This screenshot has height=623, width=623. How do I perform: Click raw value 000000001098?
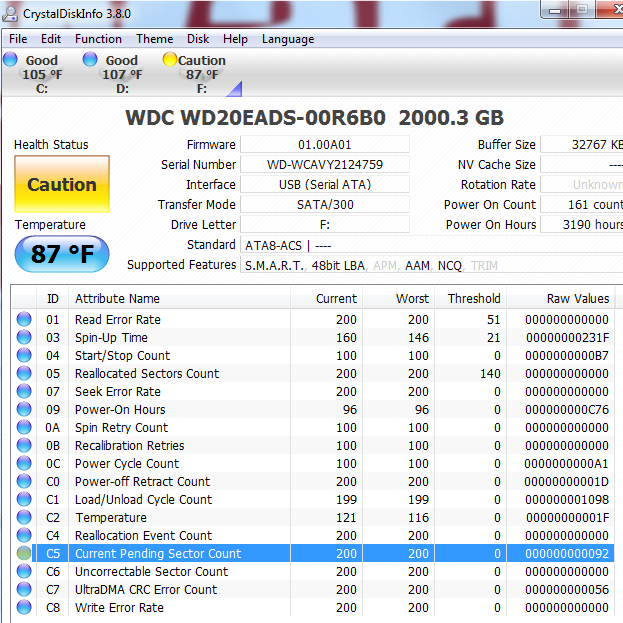point(567,499)
